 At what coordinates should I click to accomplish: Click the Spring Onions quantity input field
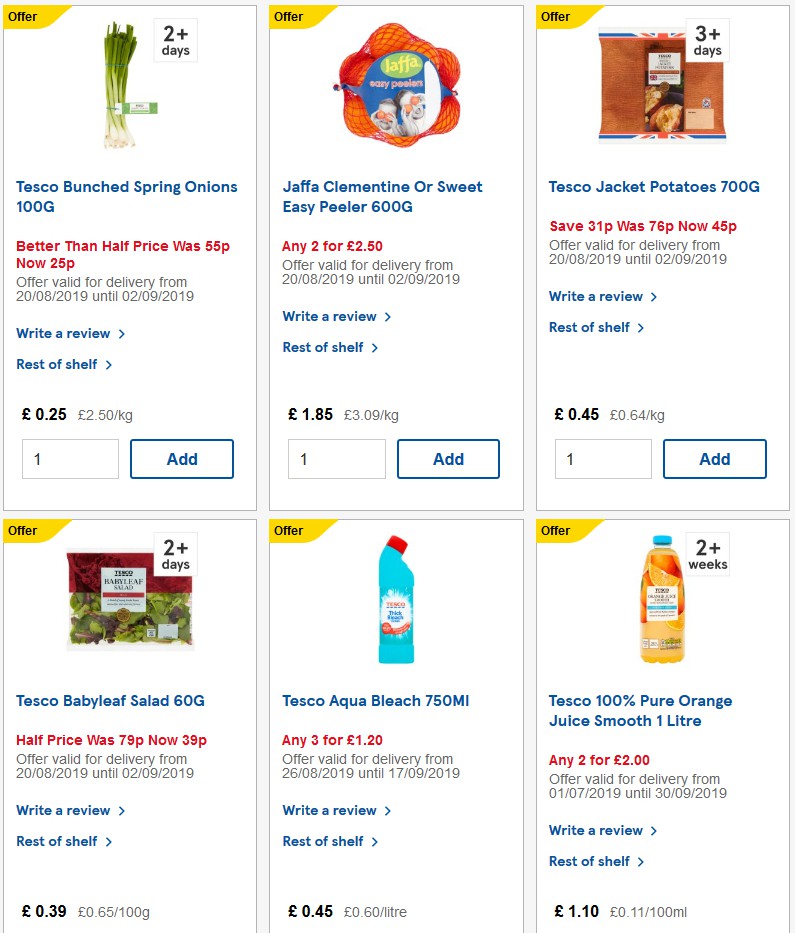[x=70, y=459]
